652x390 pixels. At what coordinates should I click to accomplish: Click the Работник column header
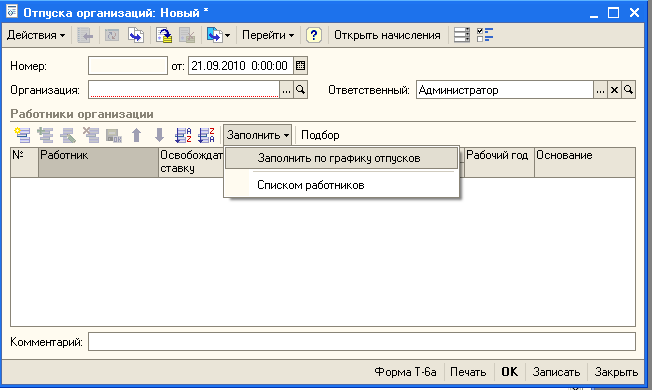coord(98,163)
